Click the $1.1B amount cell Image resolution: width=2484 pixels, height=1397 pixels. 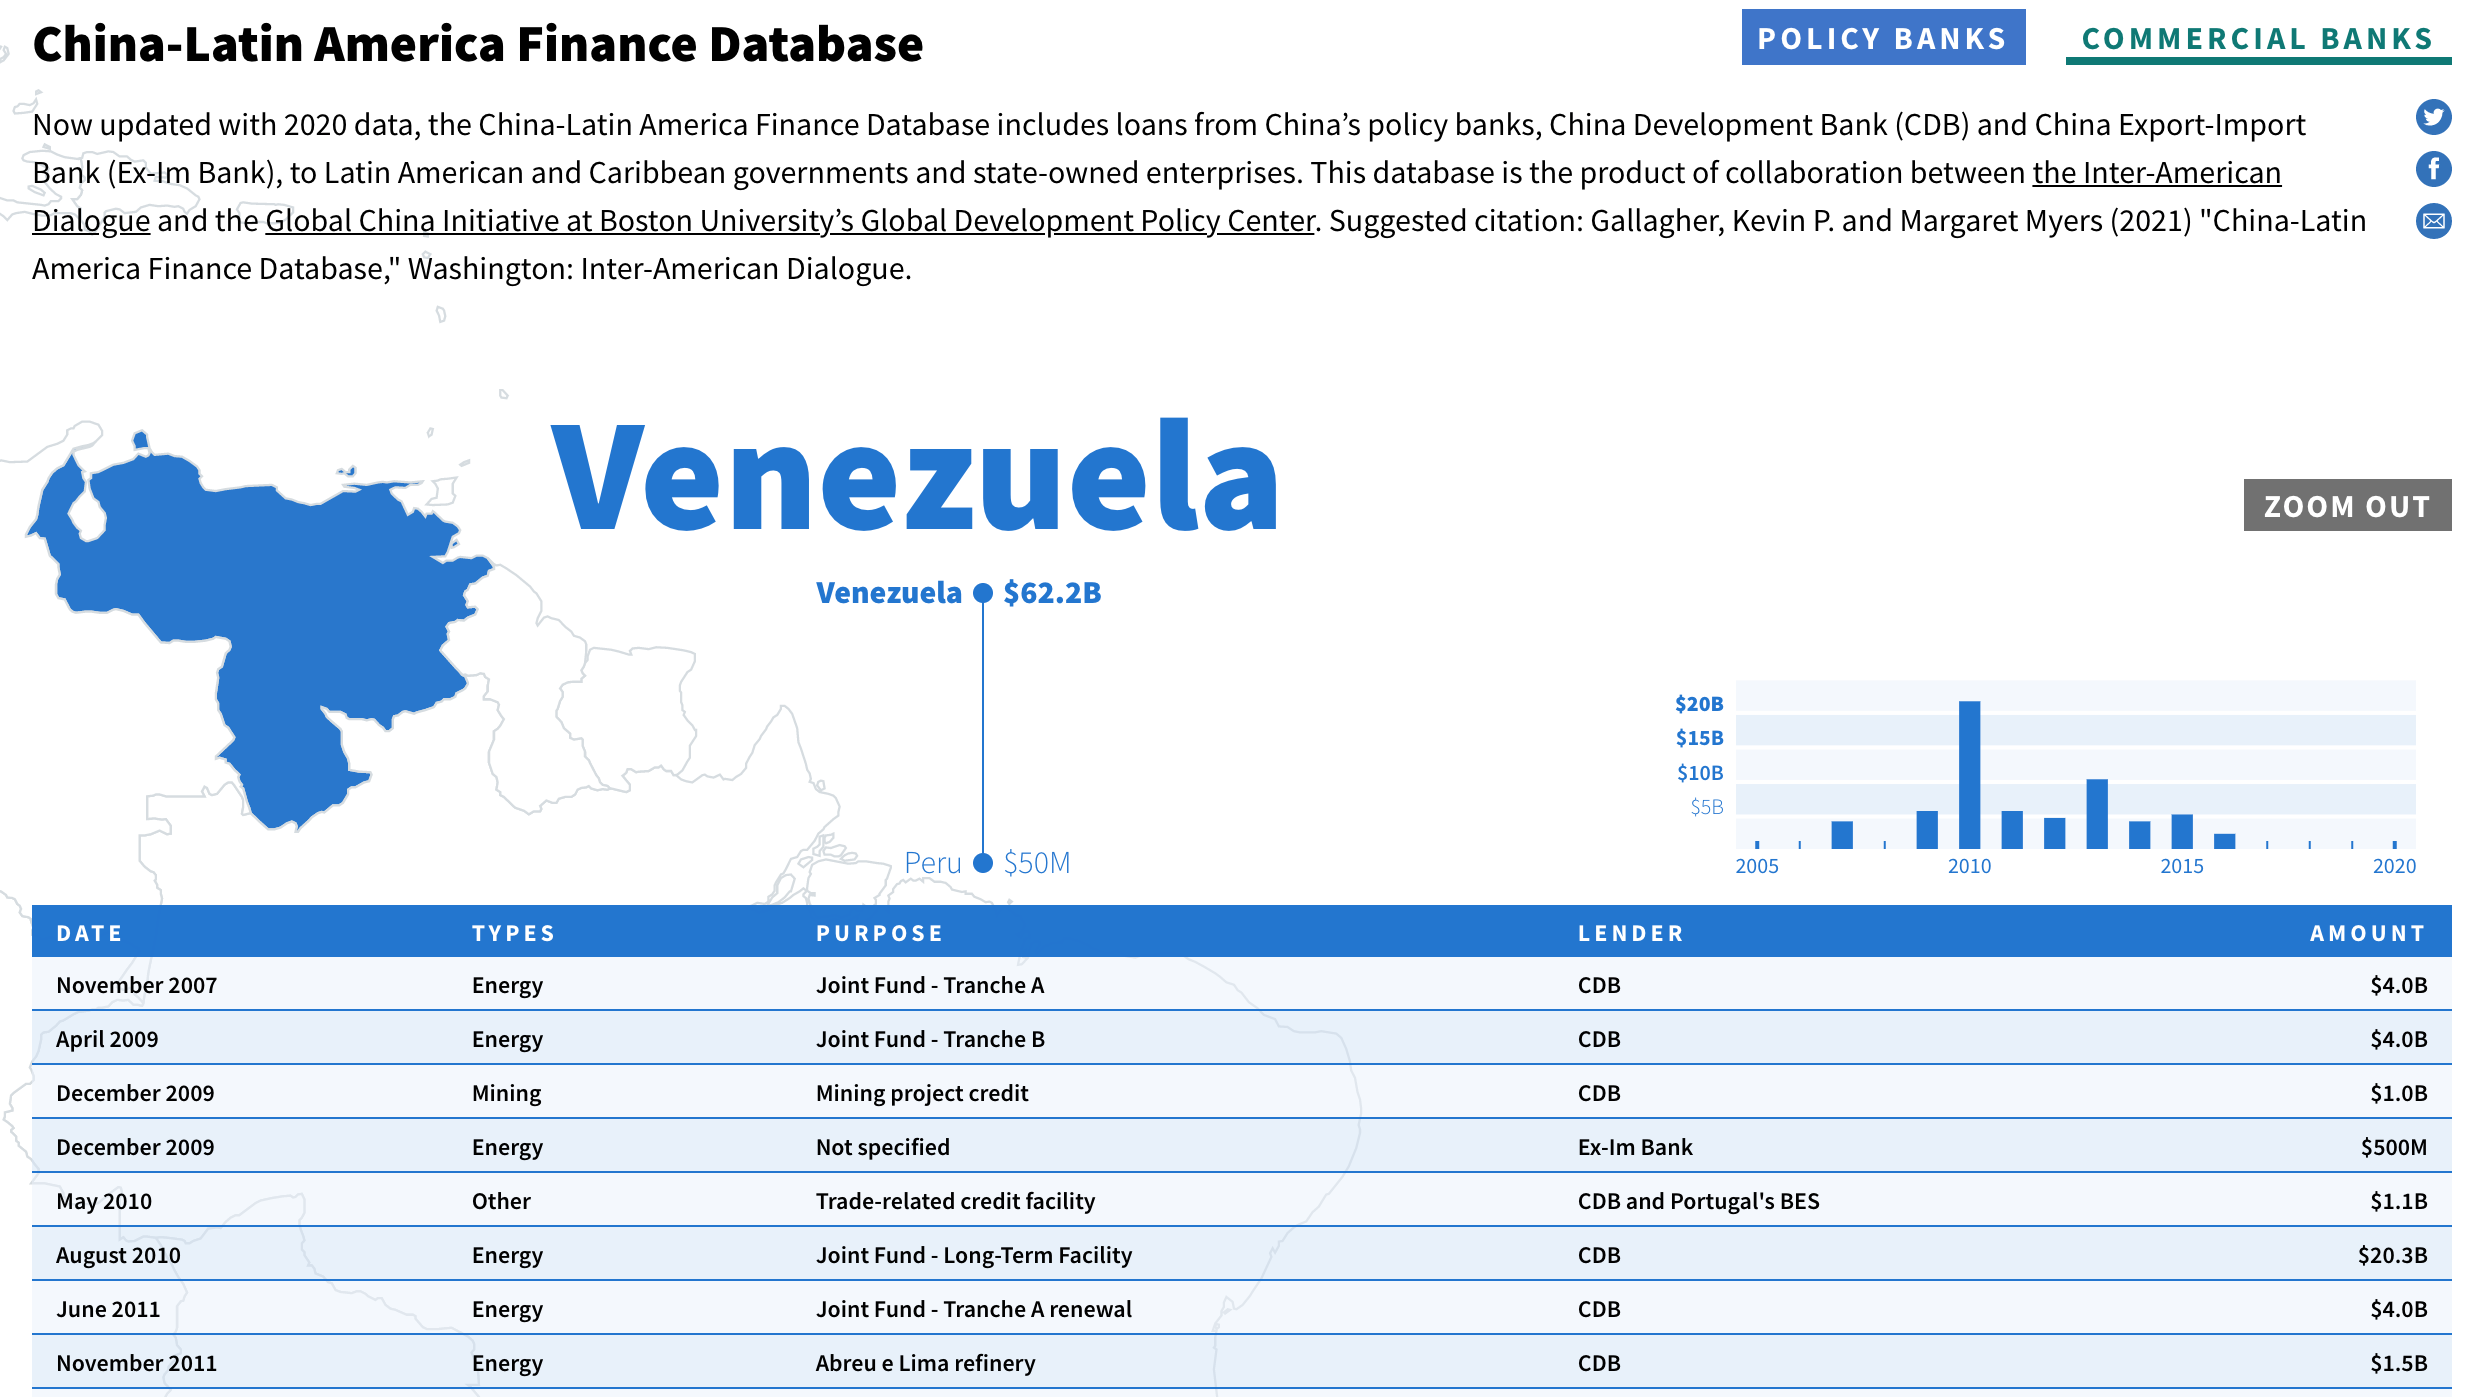(x=2399, y=1201)
